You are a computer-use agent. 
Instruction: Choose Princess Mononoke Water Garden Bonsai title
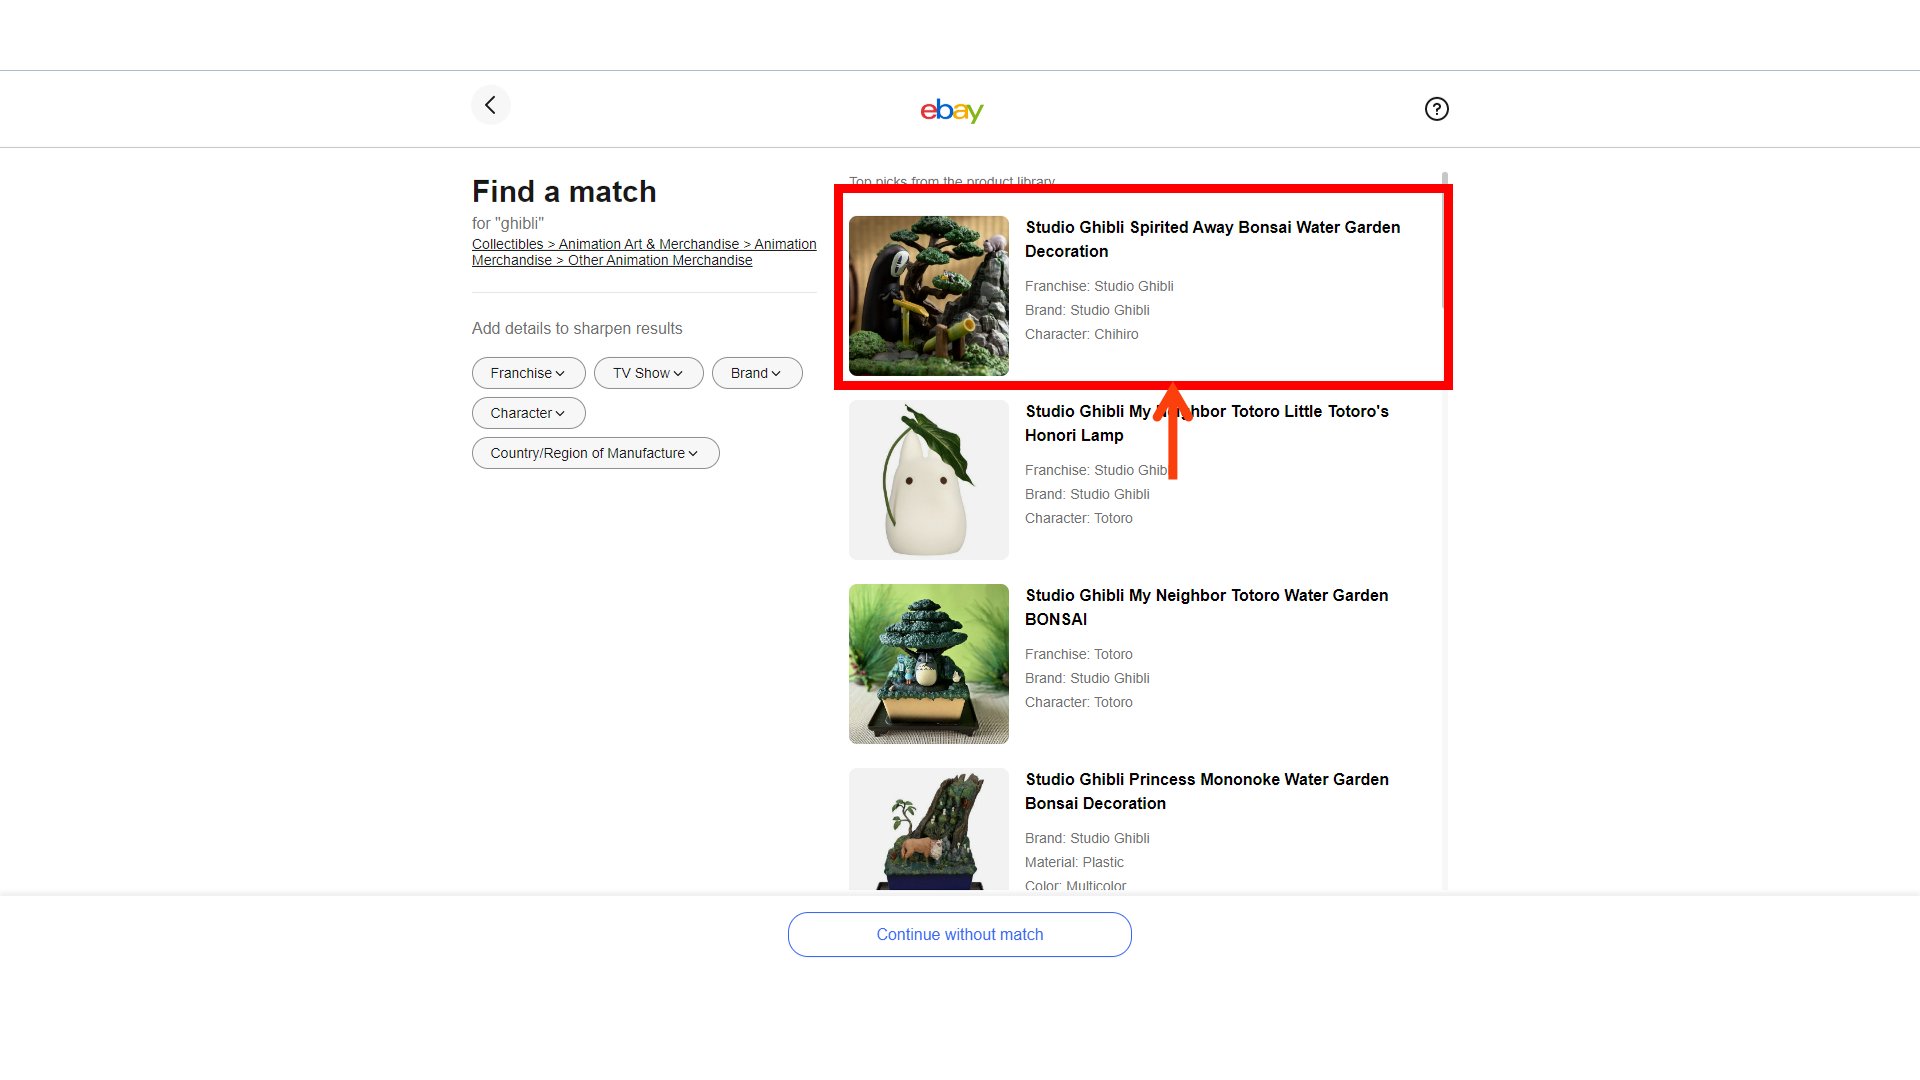(1206, 791)
